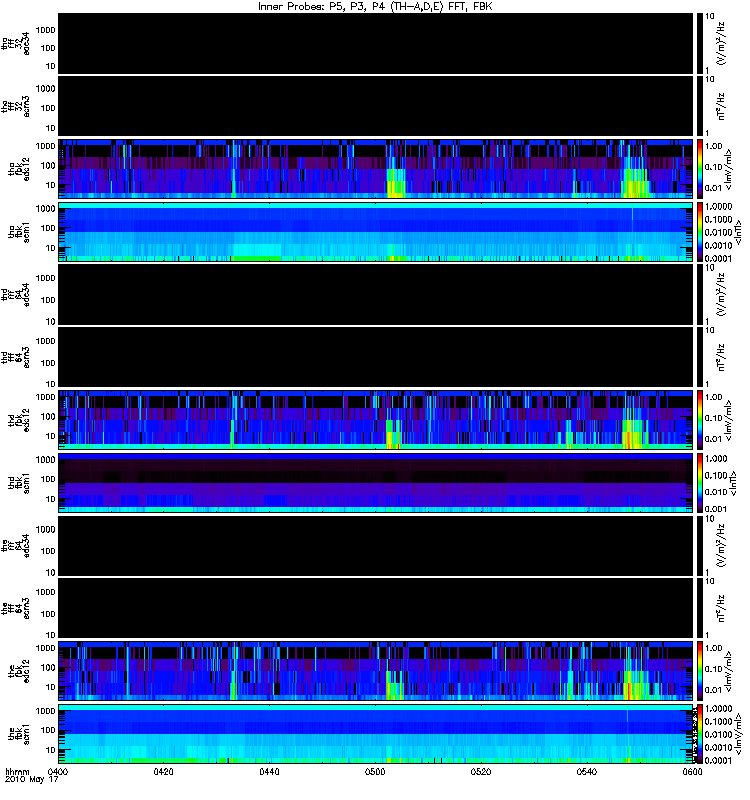Click the color bar of the the fbk edc12 panel
The width and height of the screenshot is (750, 800).
click(x=699, y=671)
